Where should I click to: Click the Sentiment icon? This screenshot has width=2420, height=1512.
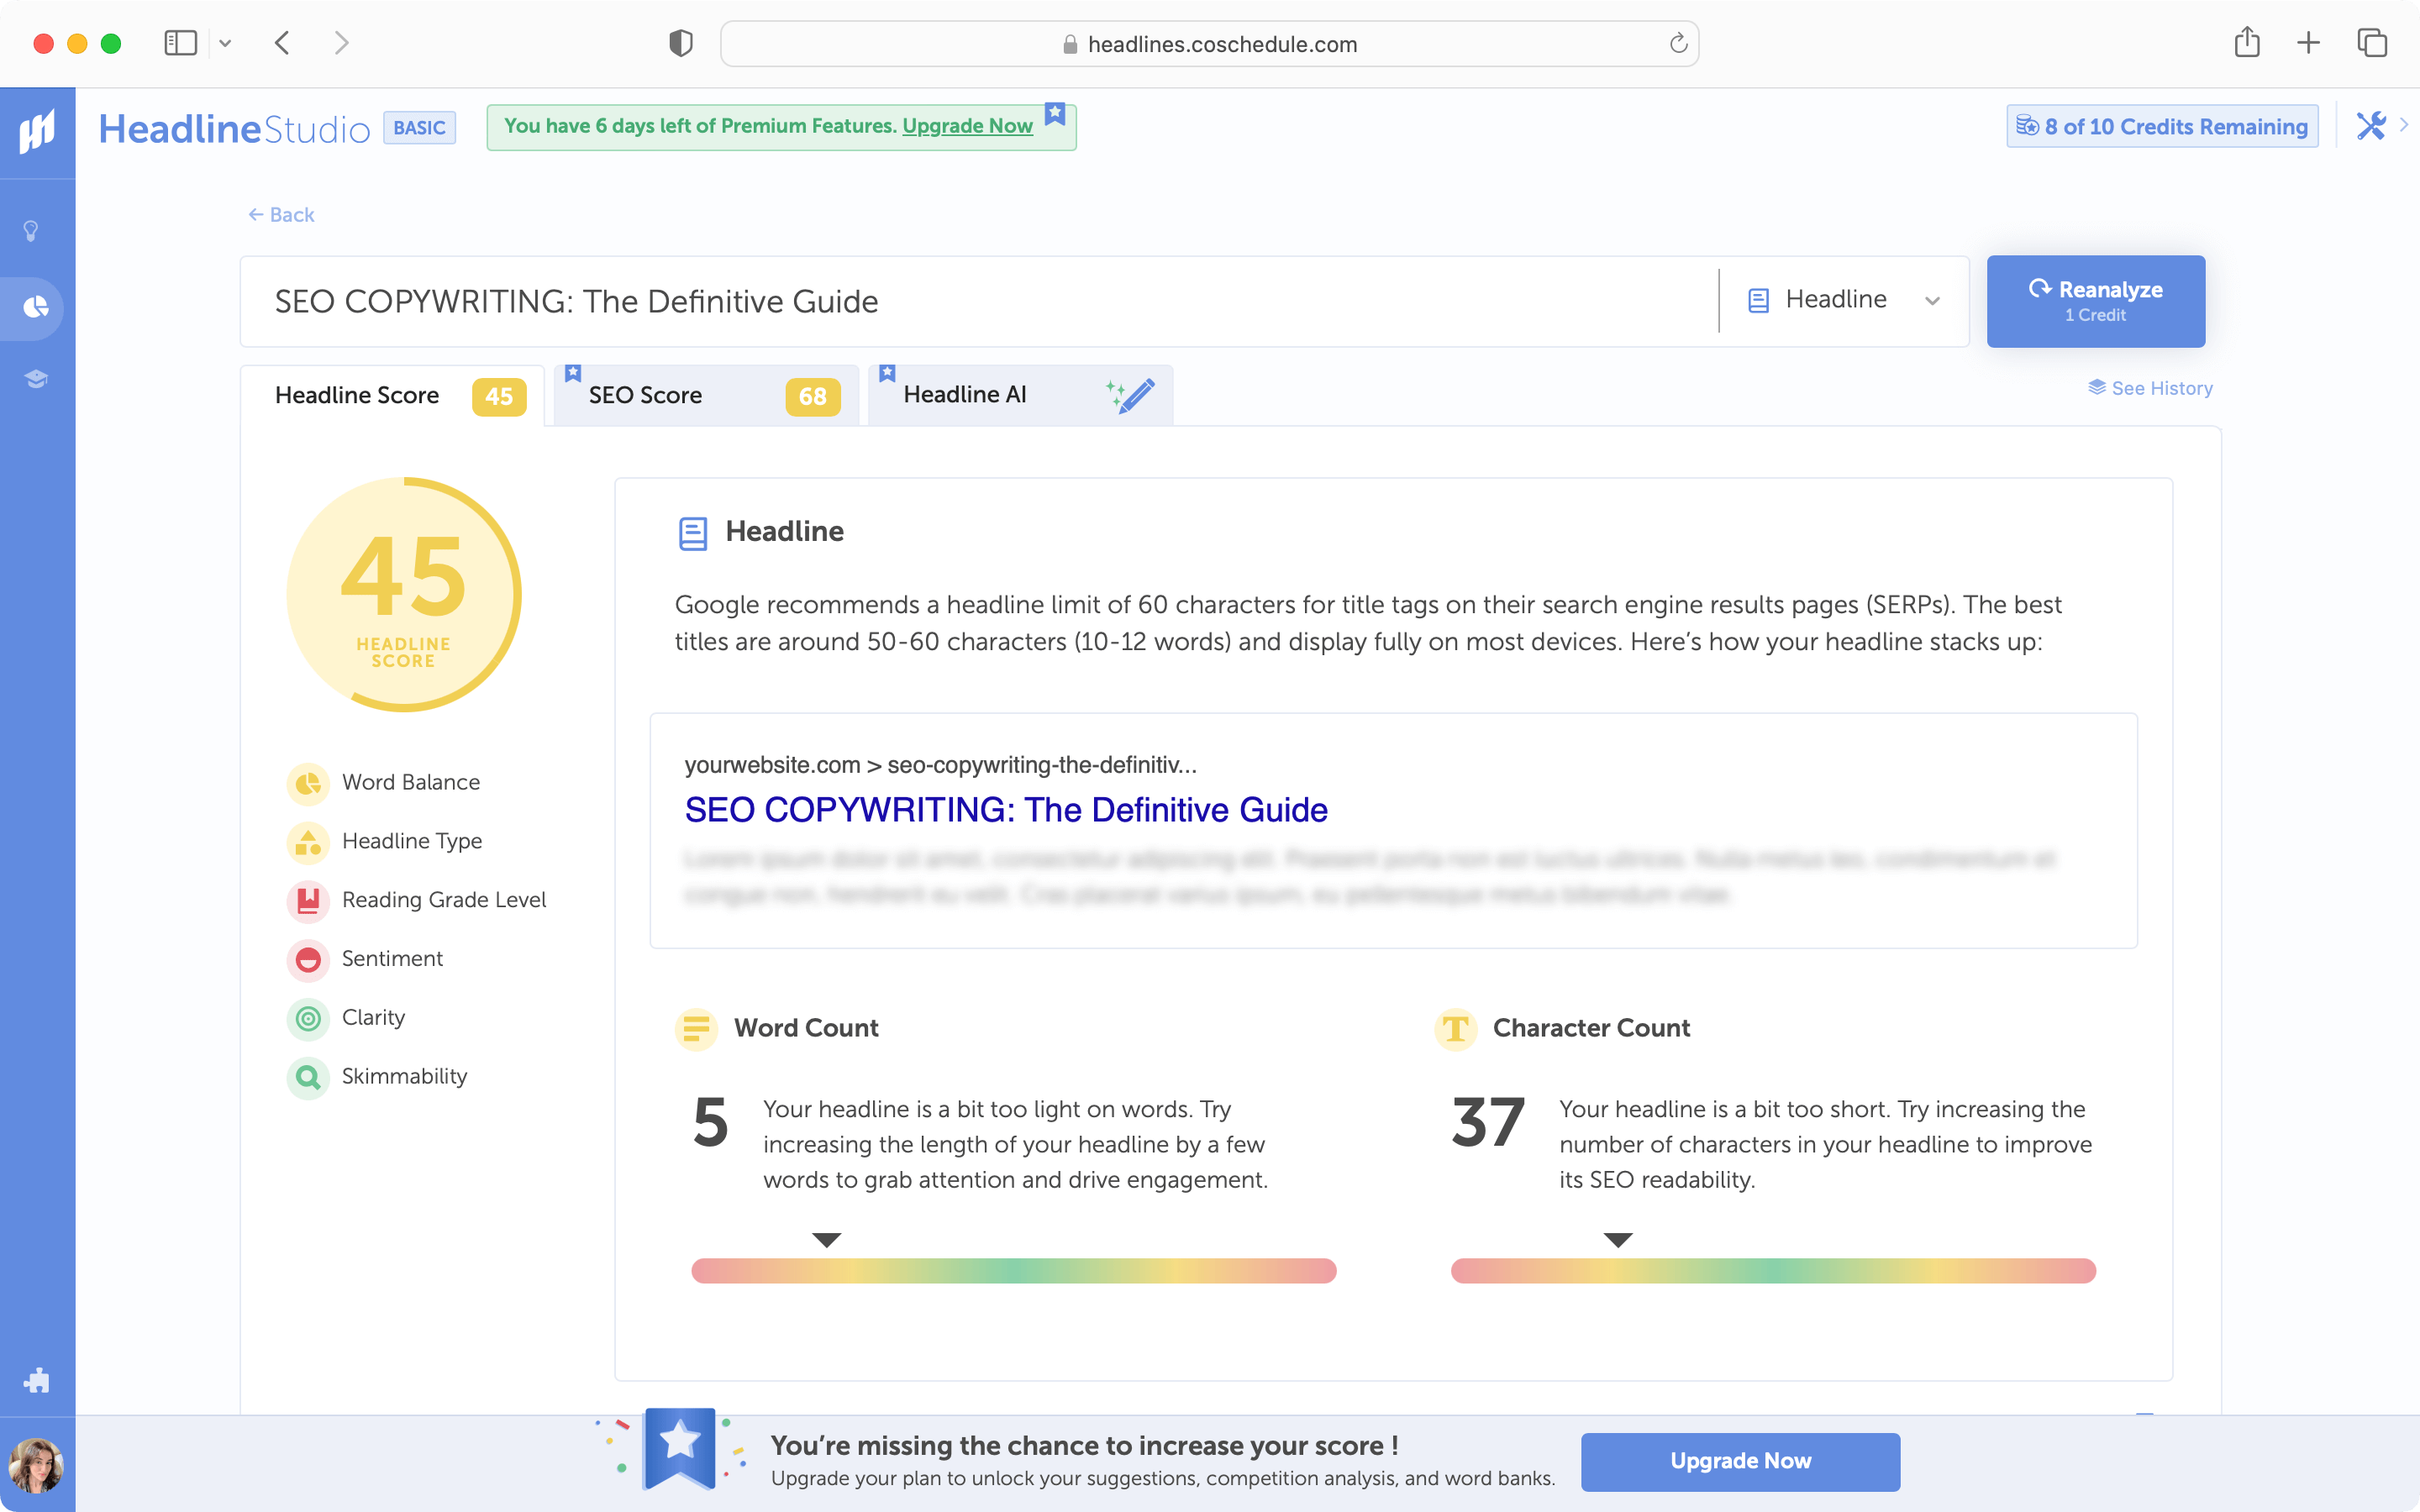pos(308,959)
